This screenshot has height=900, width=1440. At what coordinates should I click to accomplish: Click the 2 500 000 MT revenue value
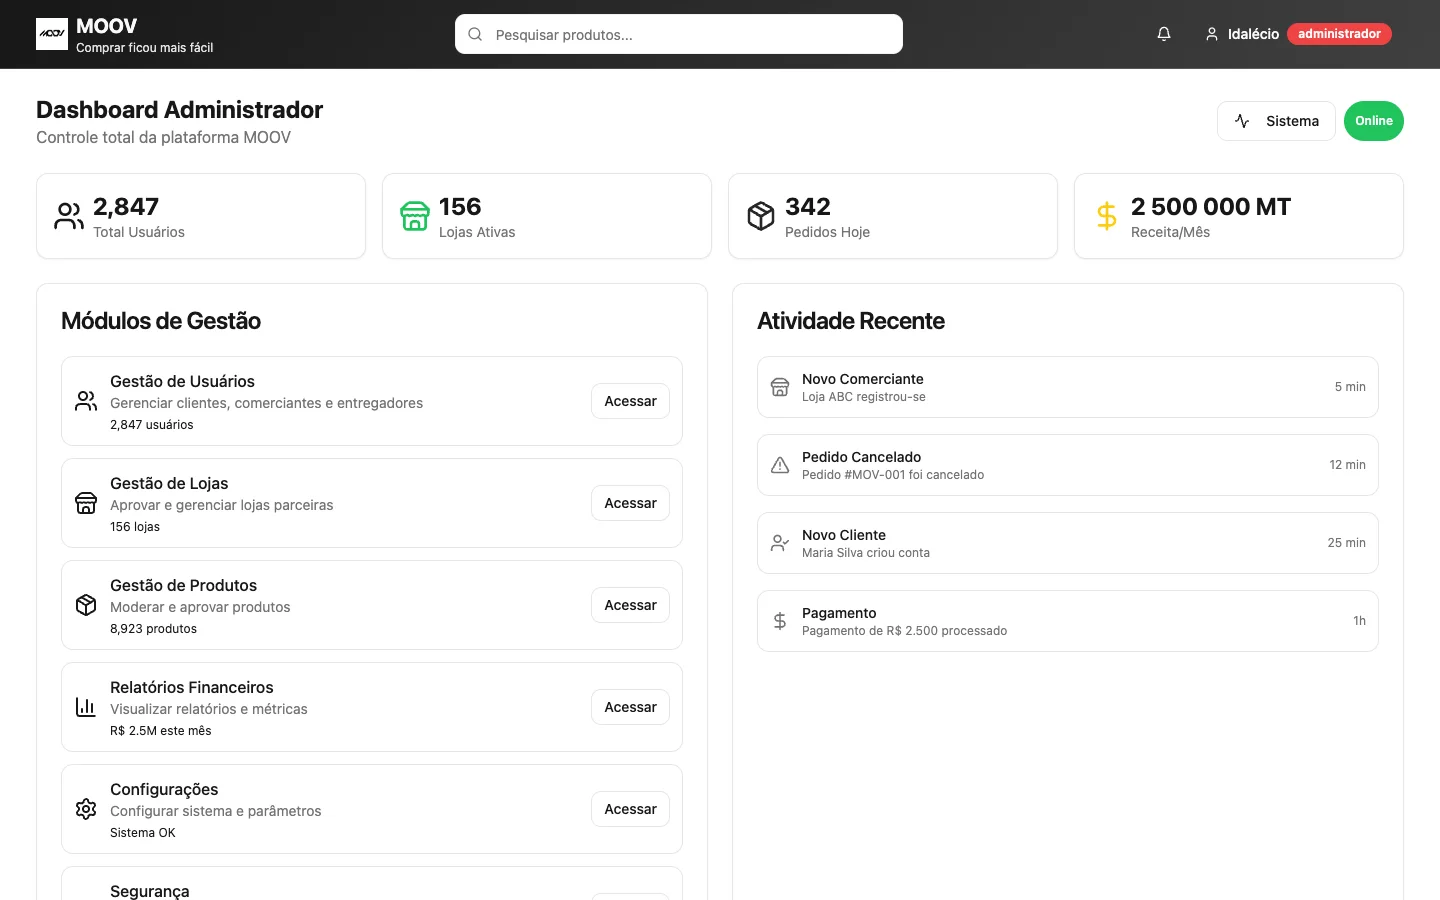click(1211, 207)
